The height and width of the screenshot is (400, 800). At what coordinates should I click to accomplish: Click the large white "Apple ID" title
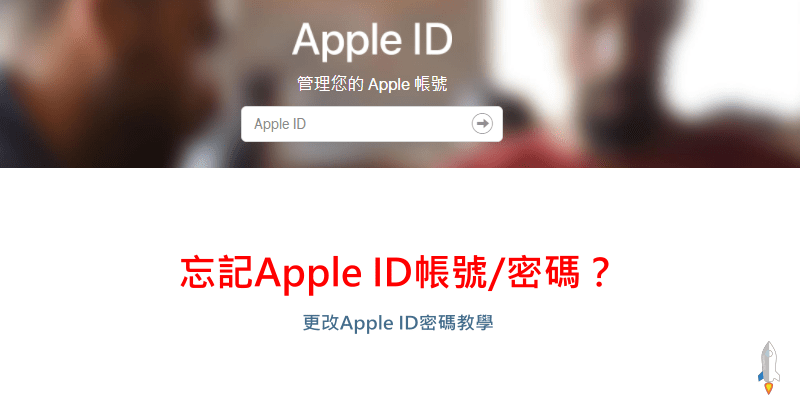point(372,39)
